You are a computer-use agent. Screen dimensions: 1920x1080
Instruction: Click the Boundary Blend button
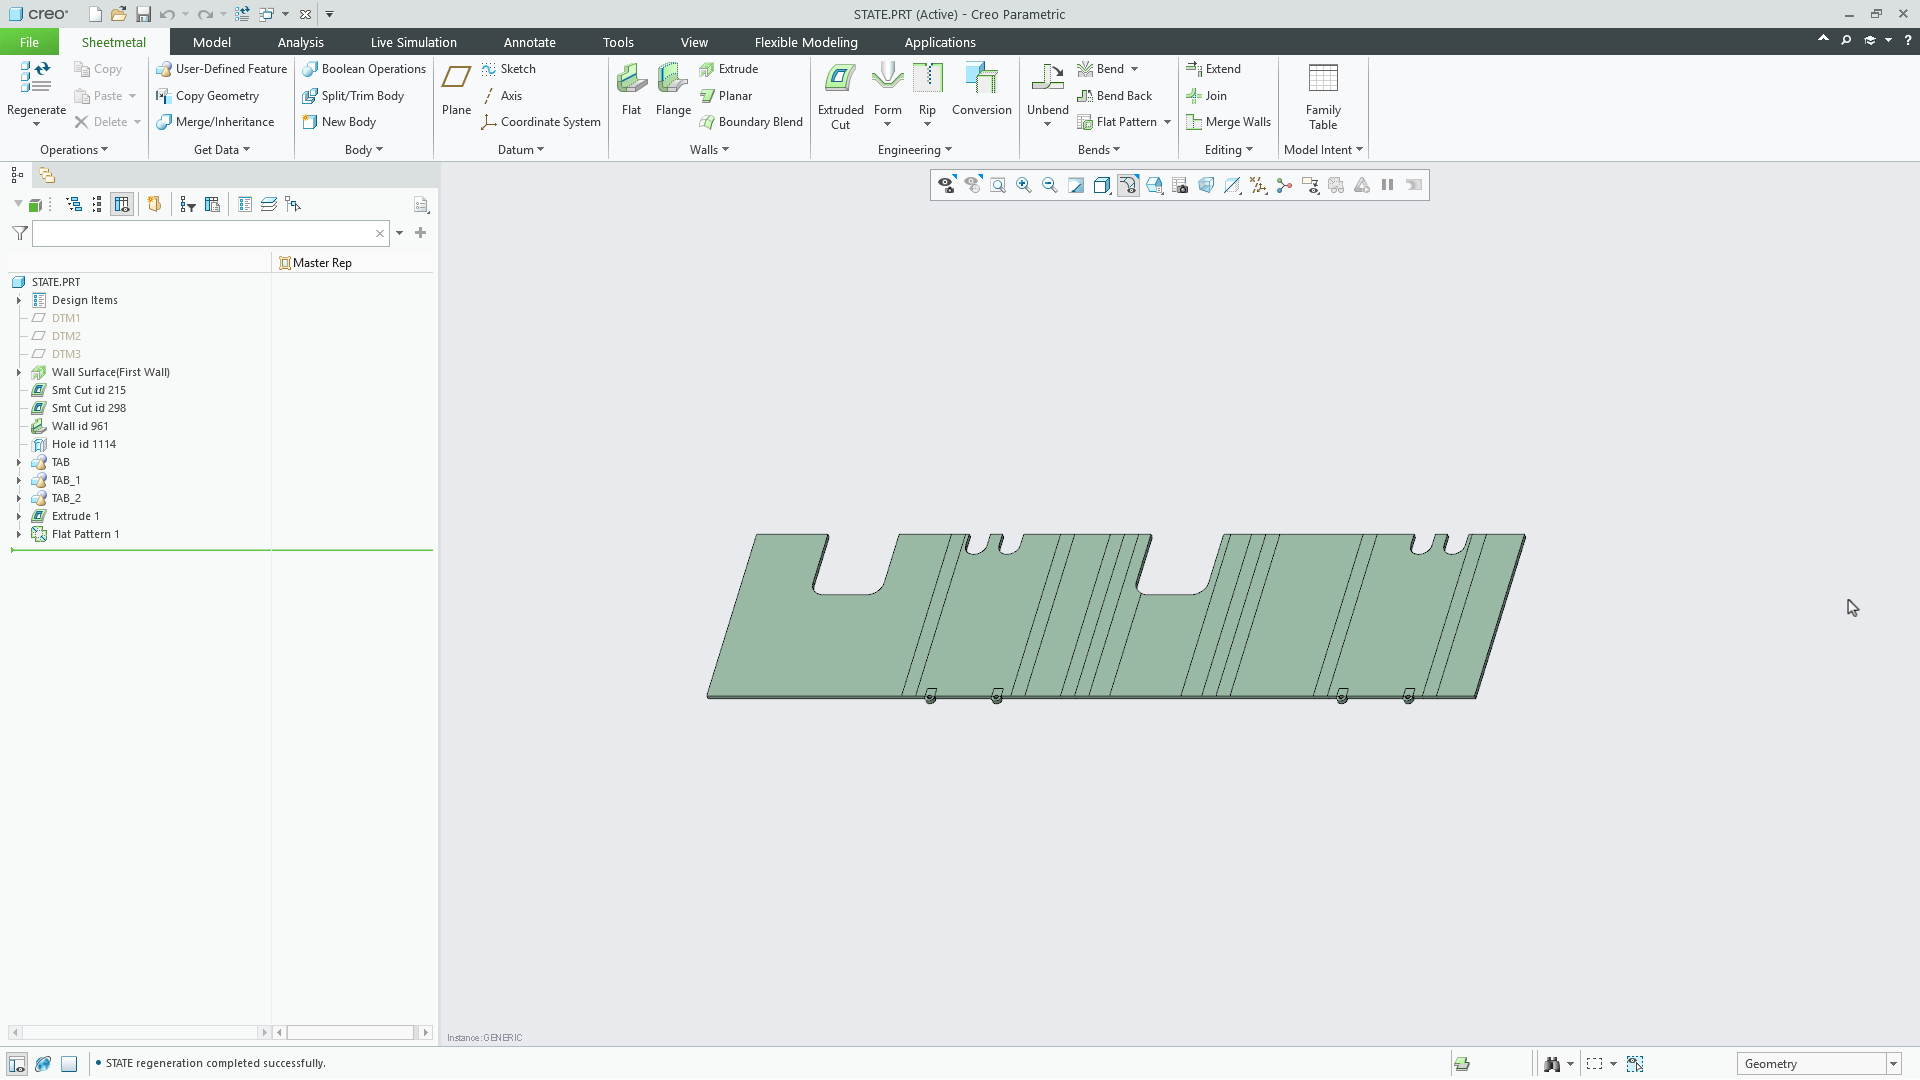751,122
